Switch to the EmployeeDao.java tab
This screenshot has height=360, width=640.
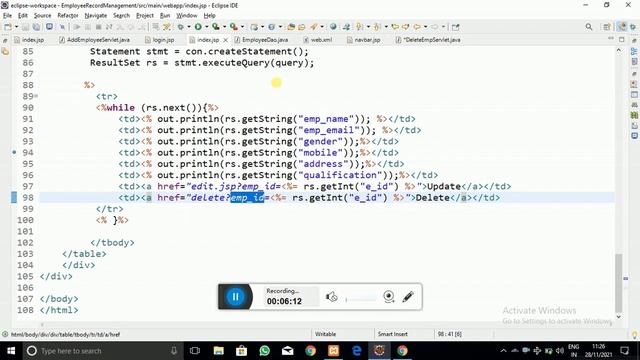point(261,40)
